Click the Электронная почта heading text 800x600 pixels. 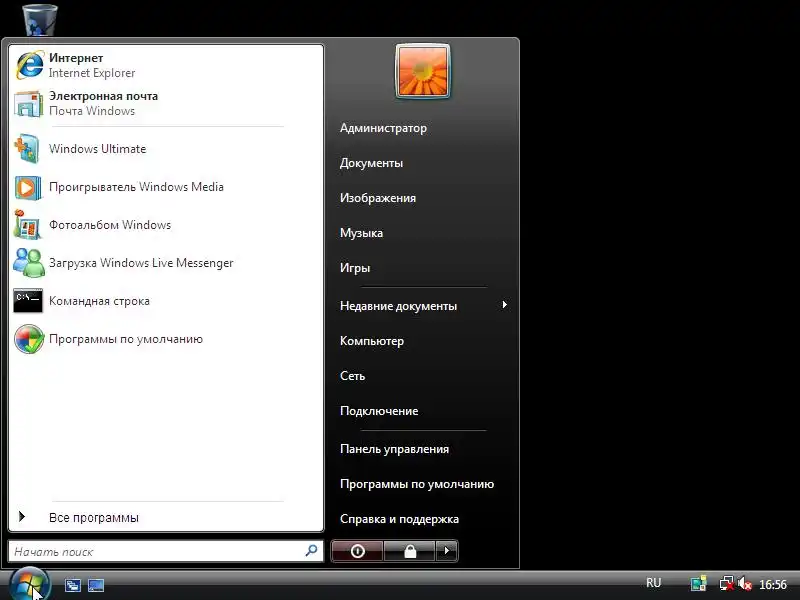pyautogui.click(x=104, y=96)
